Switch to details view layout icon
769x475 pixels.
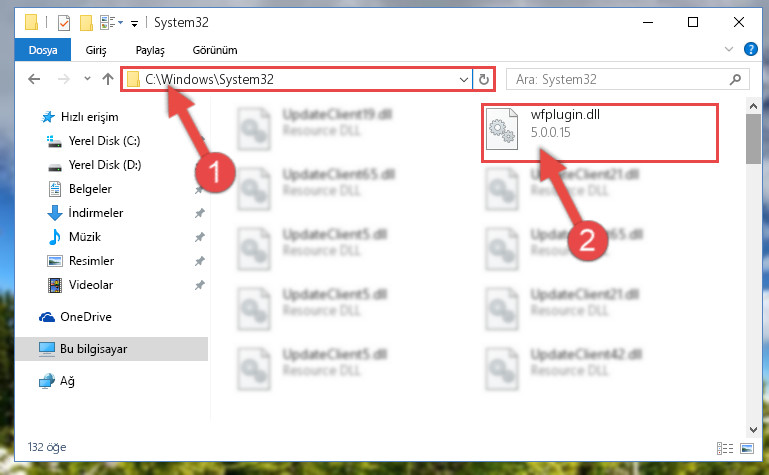click(724, 448)
